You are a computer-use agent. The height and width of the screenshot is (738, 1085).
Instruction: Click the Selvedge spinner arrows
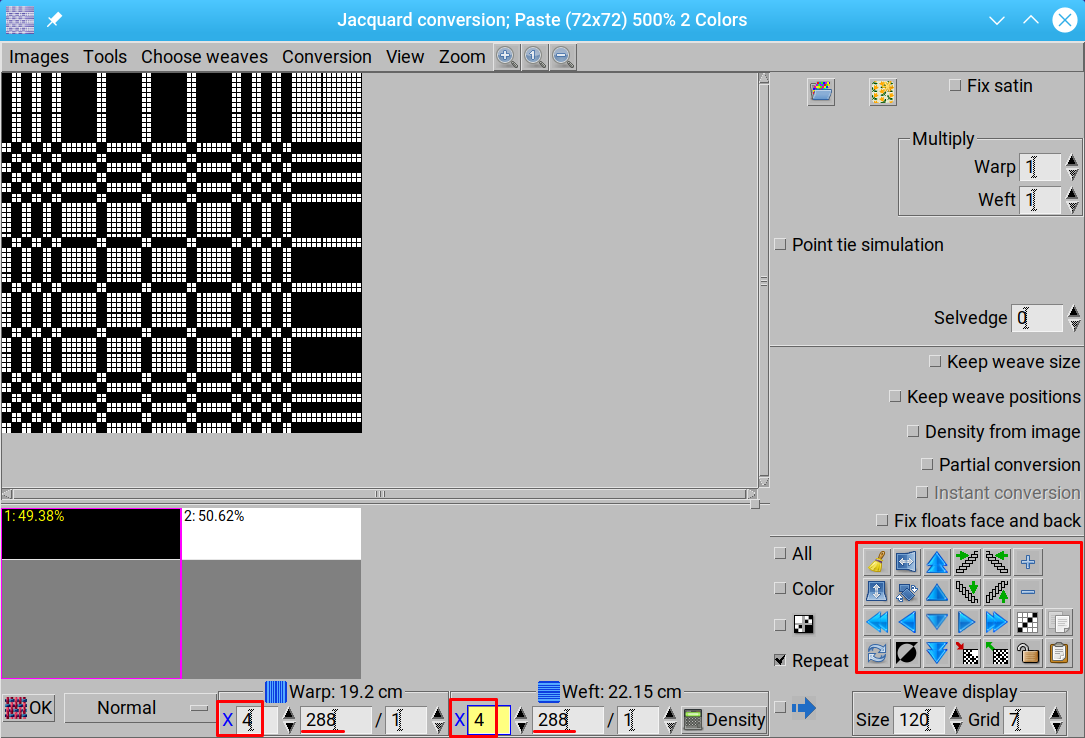coord(1073,317)
